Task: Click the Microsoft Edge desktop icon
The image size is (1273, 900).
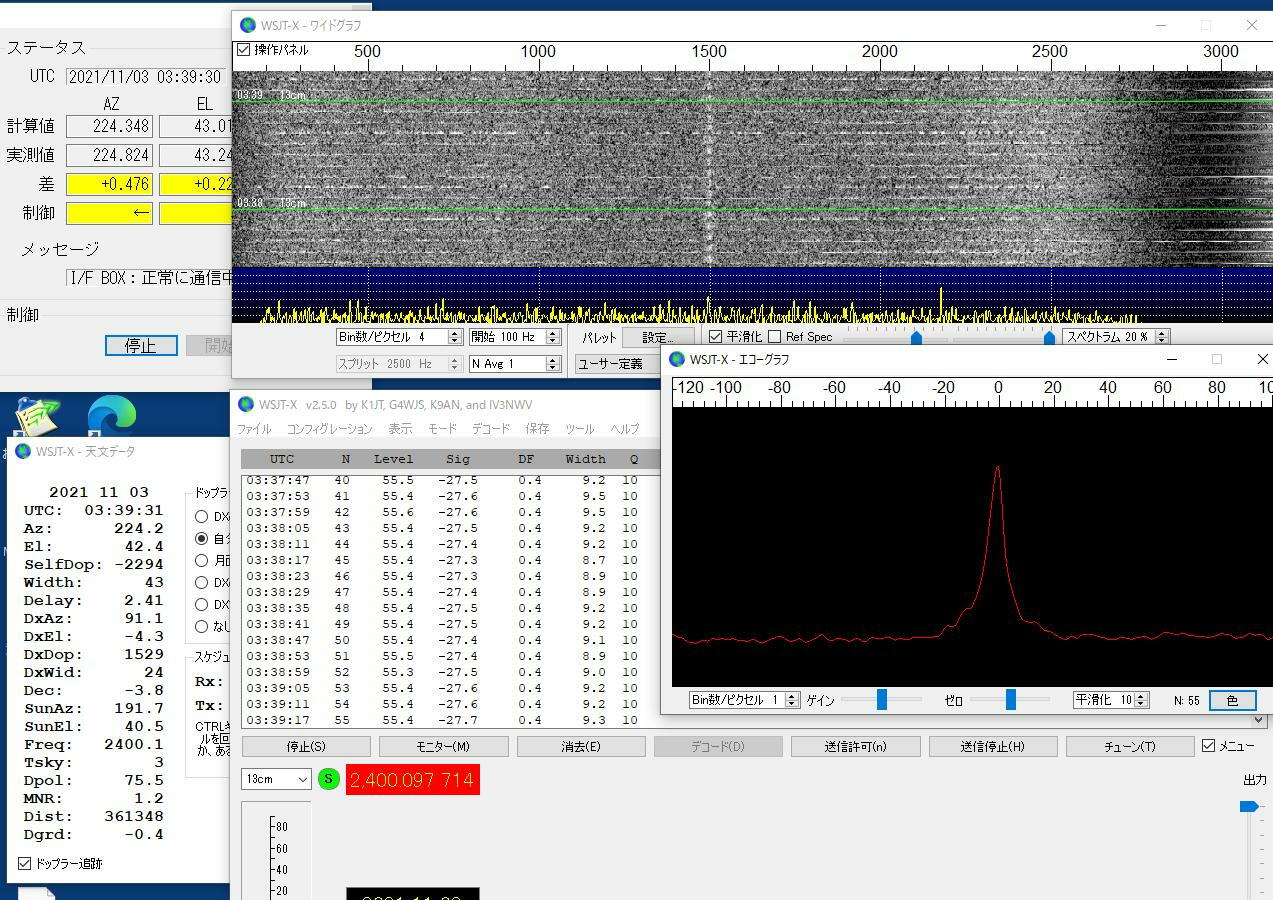Action: (111, 416)
